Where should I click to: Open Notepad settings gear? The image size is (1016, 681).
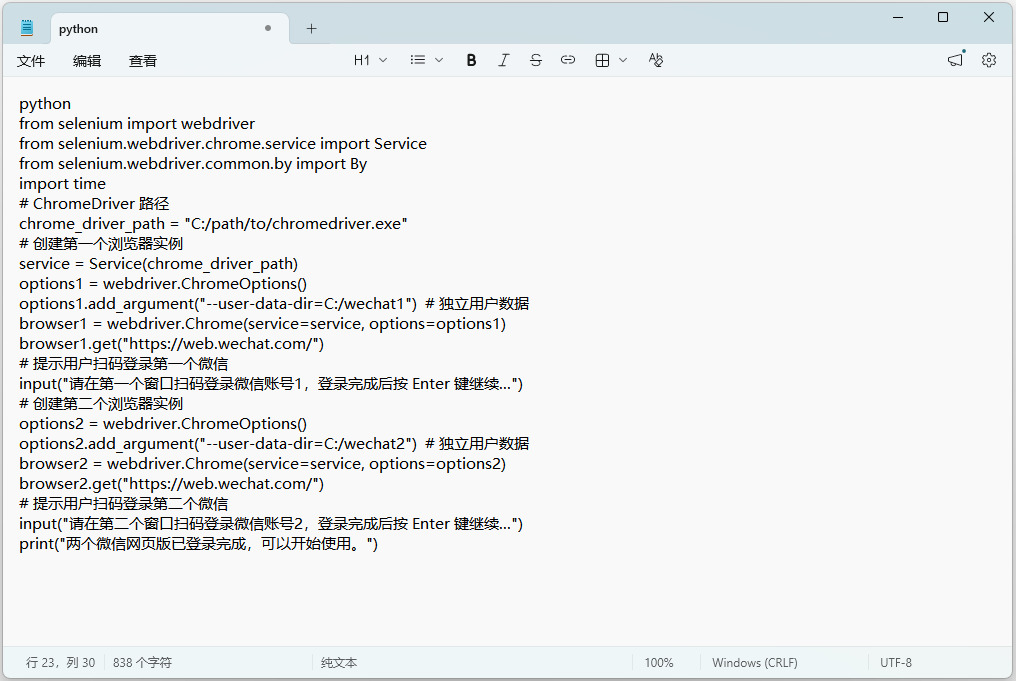coord(989,60)
